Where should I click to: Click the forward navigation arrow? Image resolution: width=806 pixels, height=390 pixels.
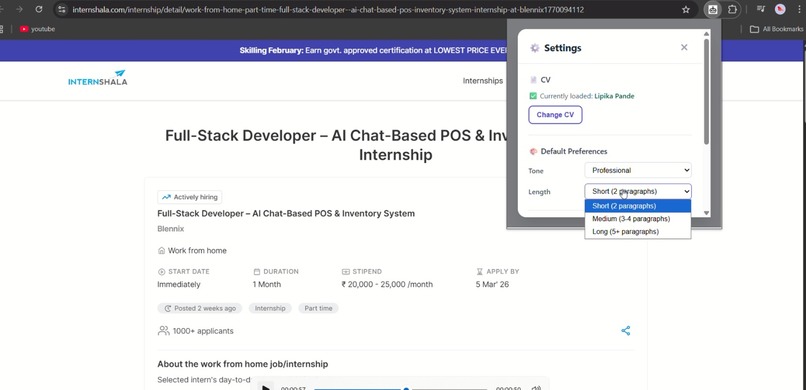click(x=20, y=9)
